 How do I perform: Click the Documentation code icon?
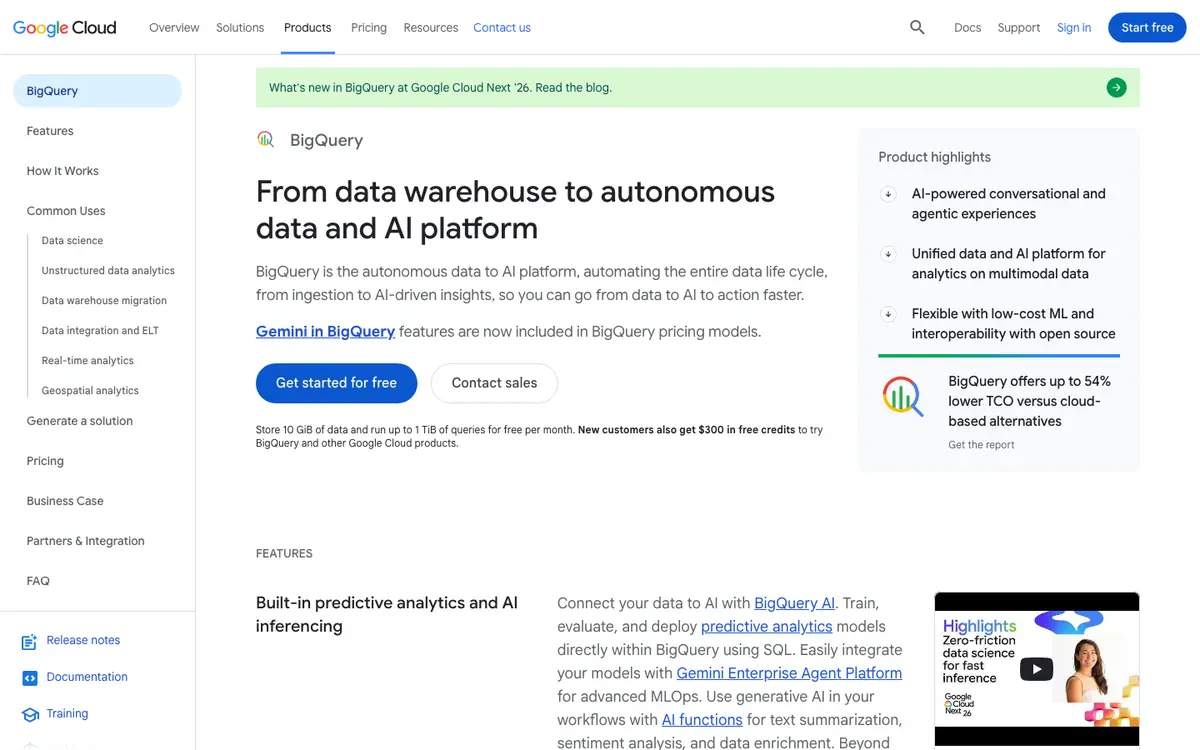(29, 678)
